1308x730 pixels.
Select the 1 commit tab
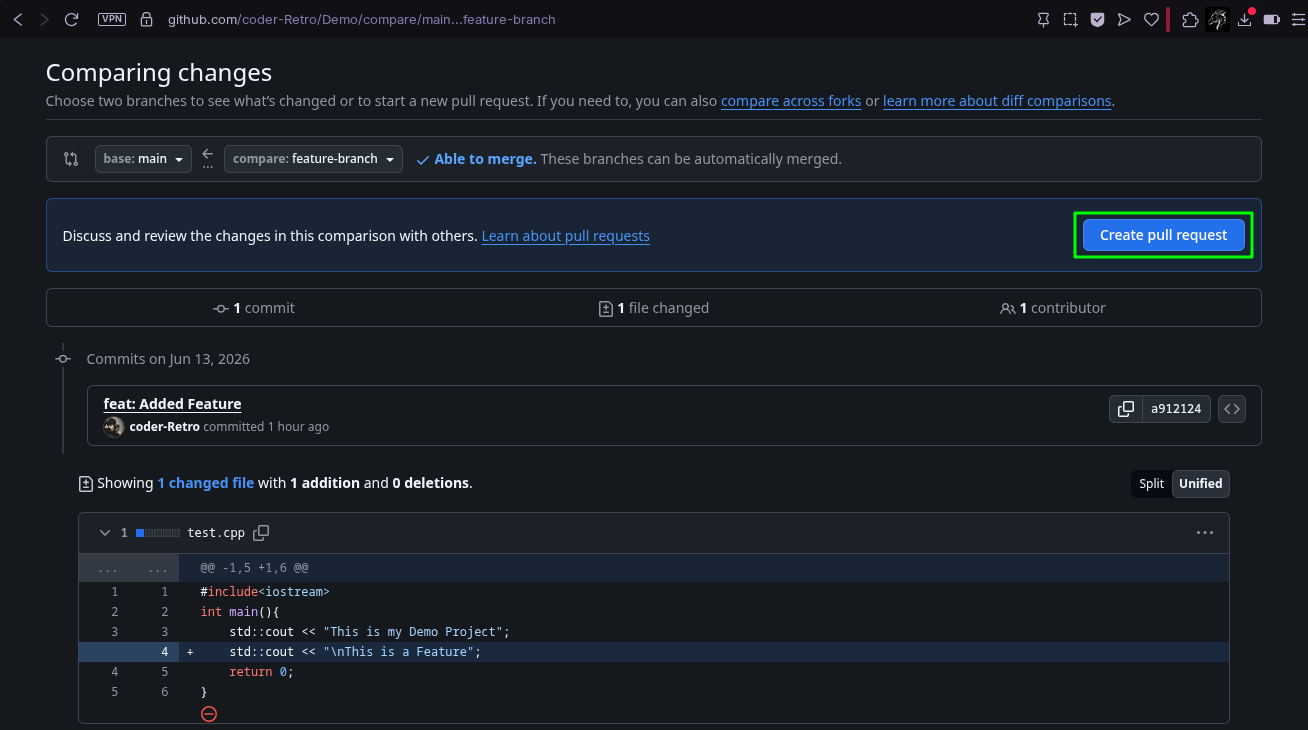[x=254, y=308]
